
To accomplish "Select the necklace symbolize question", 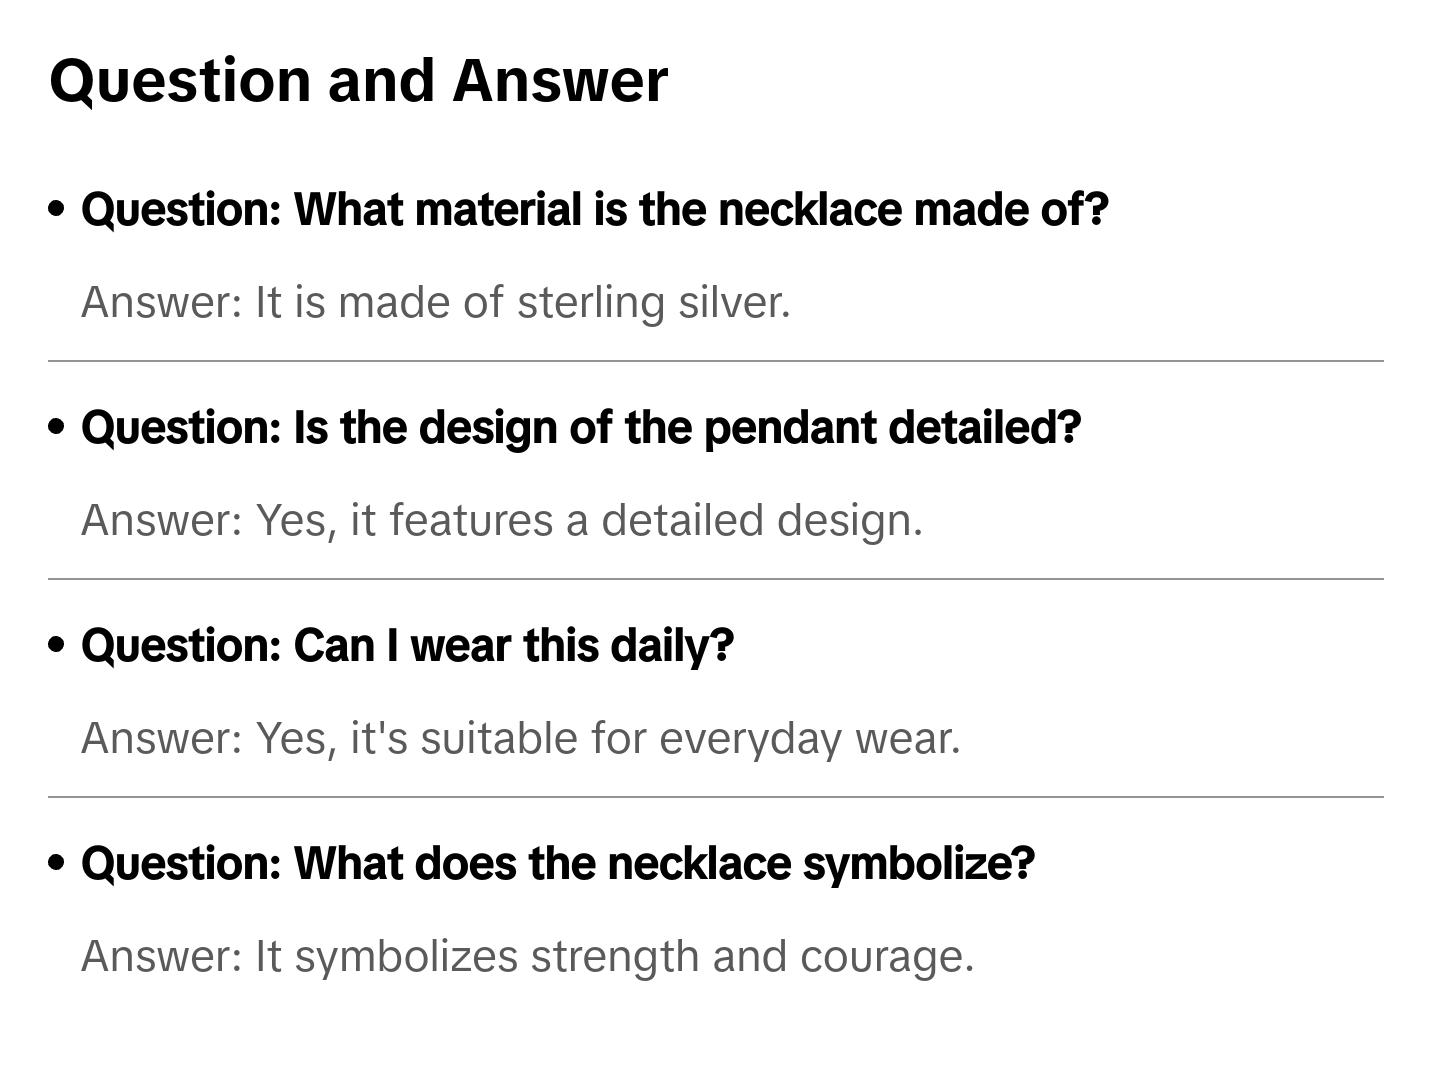I will point(558,864).
